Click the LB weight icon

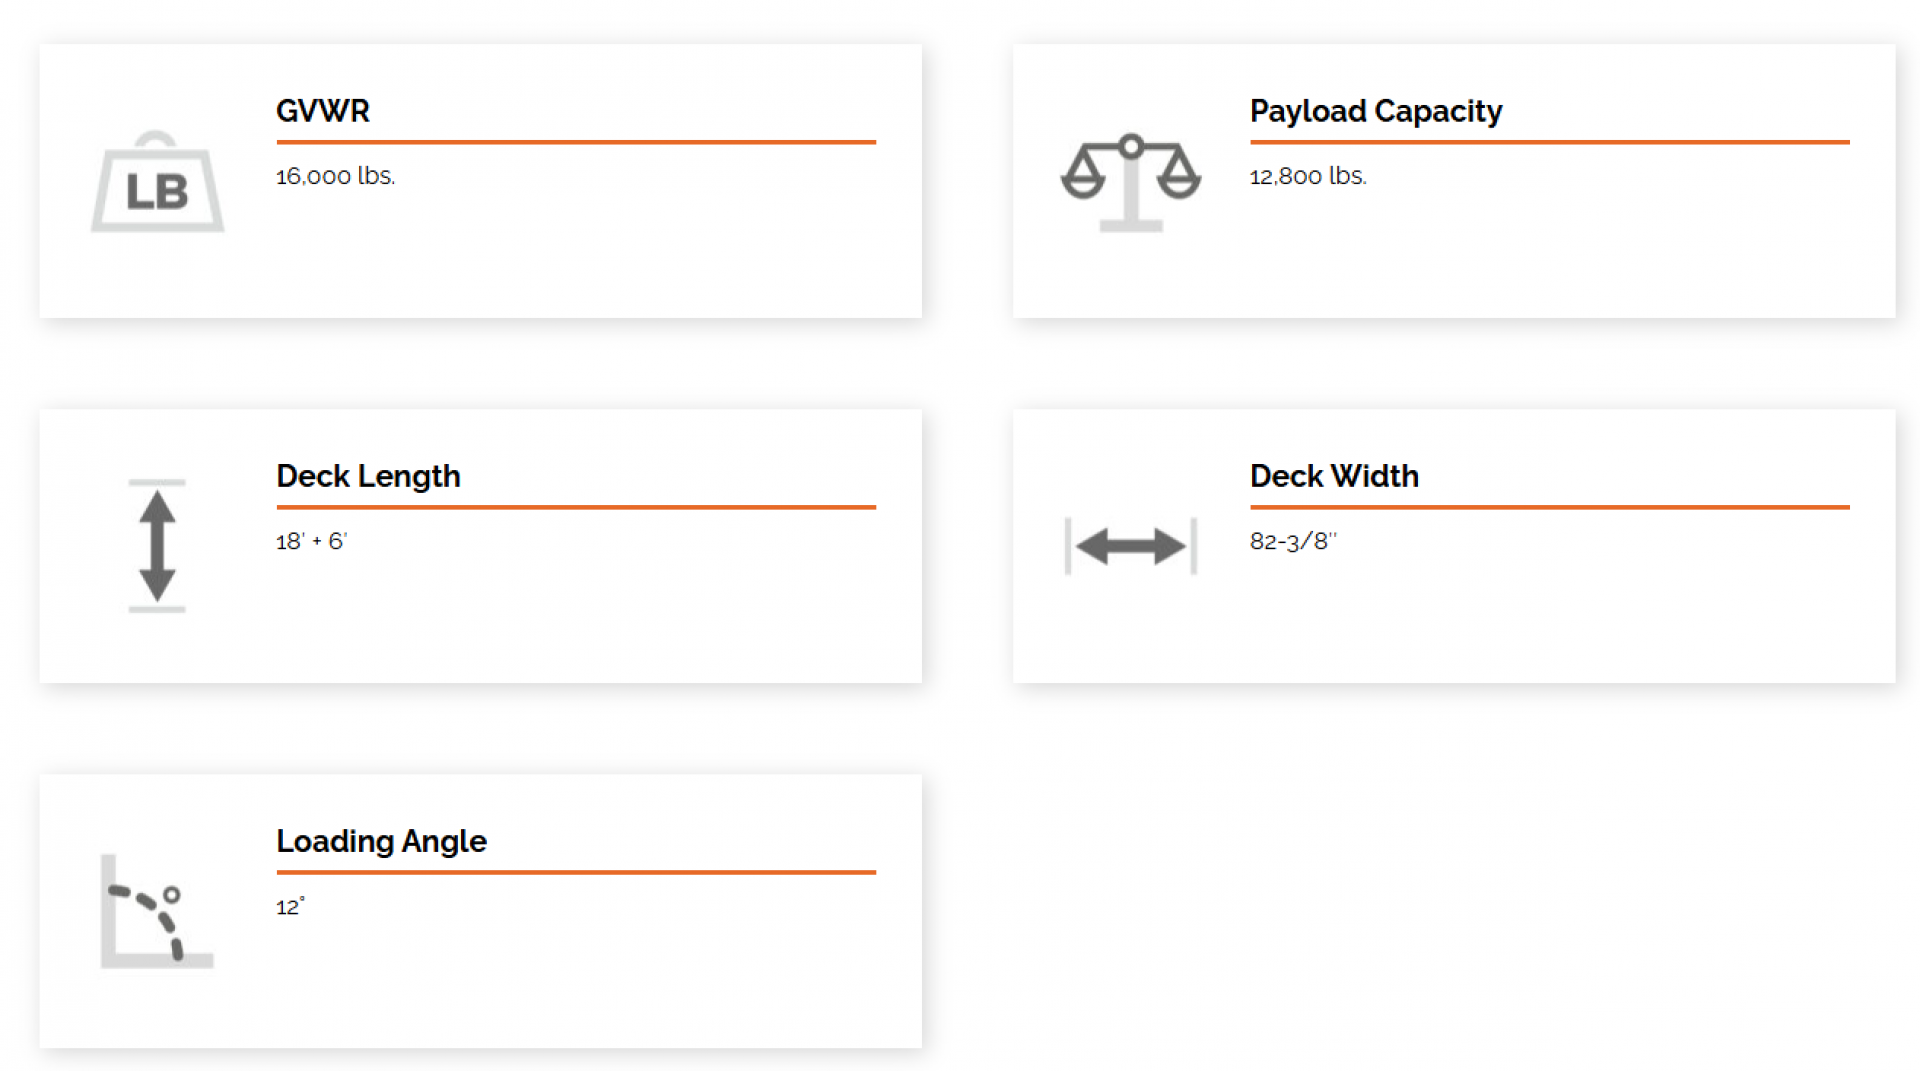coord(157,183)
